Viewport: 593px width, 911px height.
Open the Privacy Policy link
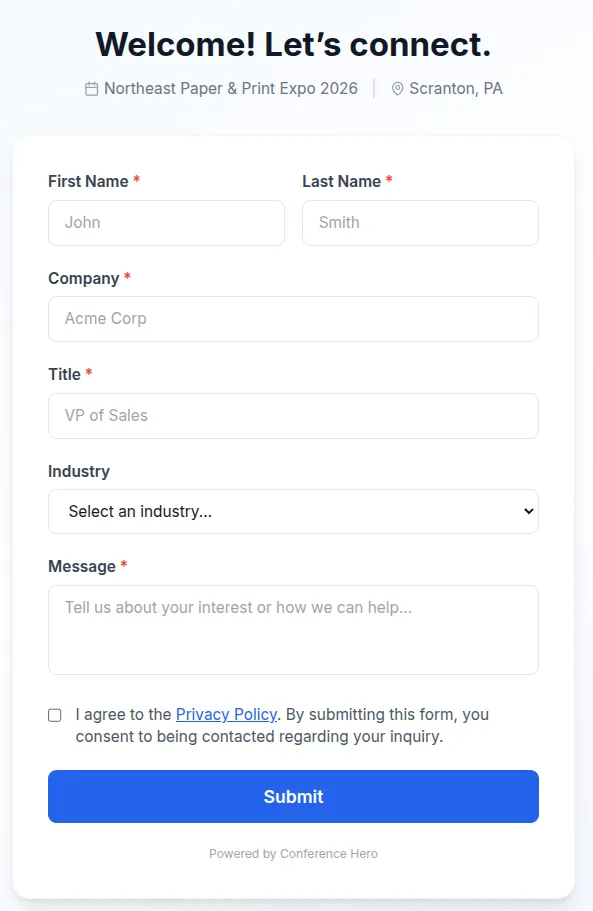coord(226,714)
